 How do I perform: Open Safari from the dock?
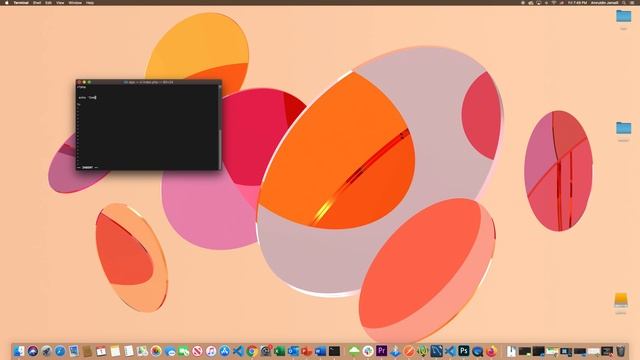click(60, 351)
